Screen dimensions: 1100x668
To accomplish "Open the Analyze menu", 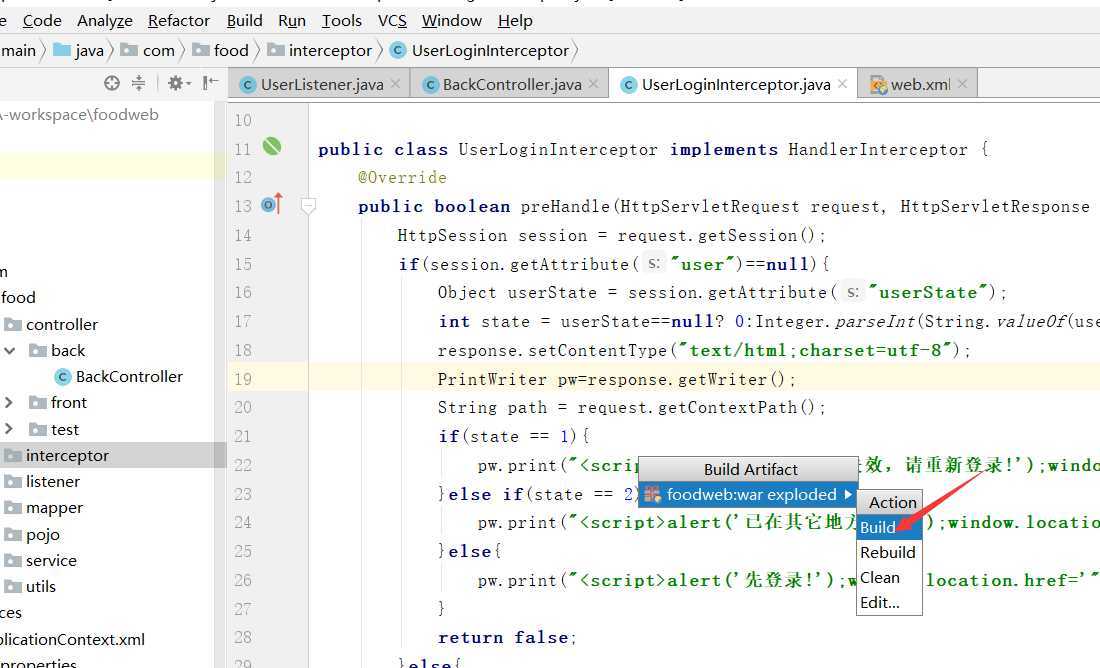I will tap(105, 21).
